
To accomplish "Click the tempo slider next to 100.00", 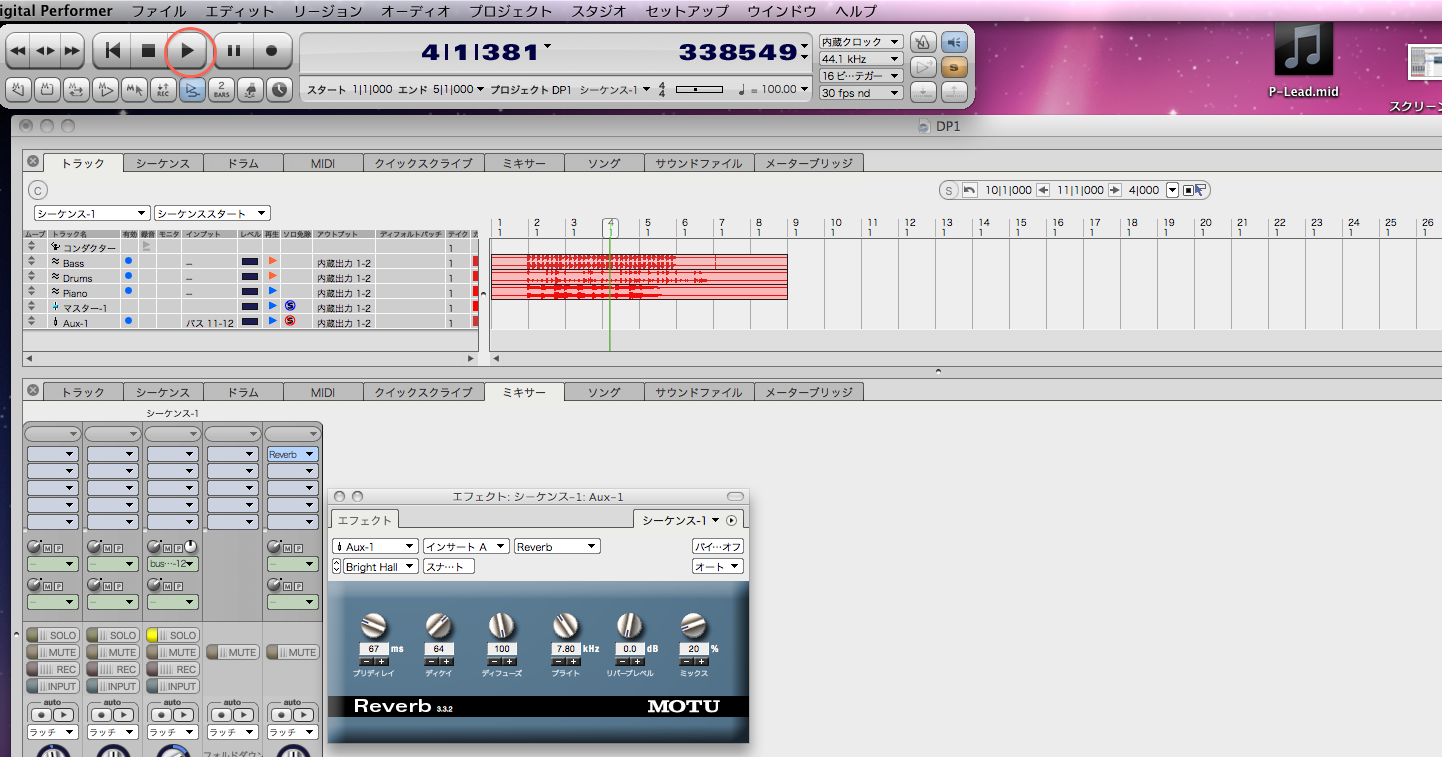I will point(699,89).
